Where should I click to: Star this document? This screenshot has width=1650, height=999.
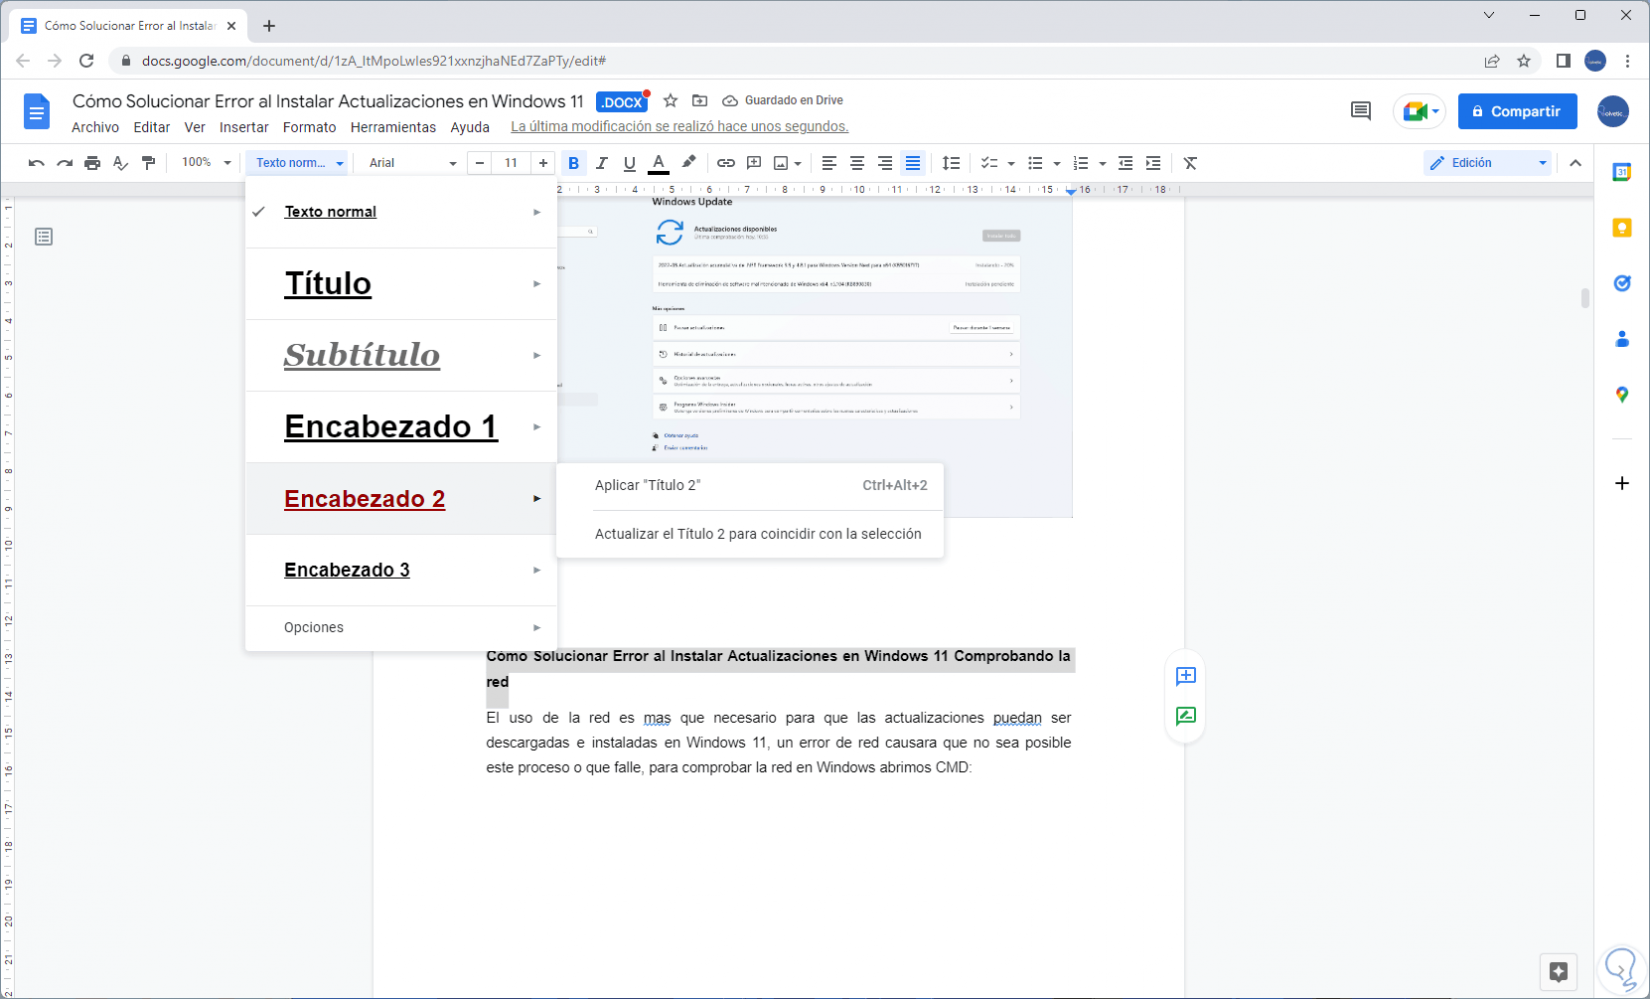[671, 100]
